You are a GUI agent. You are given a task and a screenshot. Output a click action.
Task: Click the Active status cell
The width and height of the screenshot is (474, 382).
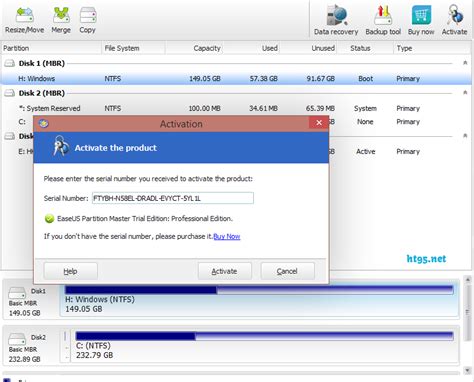(x=365, y=151)
